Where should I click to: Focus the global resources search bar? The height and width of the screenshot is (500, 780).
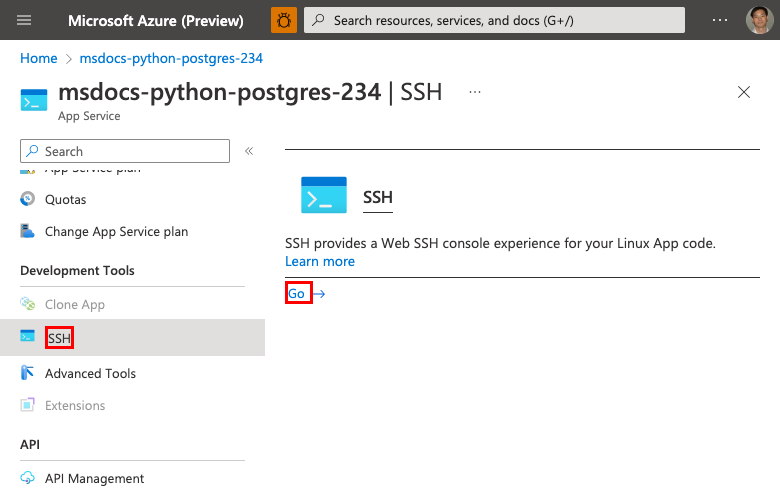[x=494, y=20]
